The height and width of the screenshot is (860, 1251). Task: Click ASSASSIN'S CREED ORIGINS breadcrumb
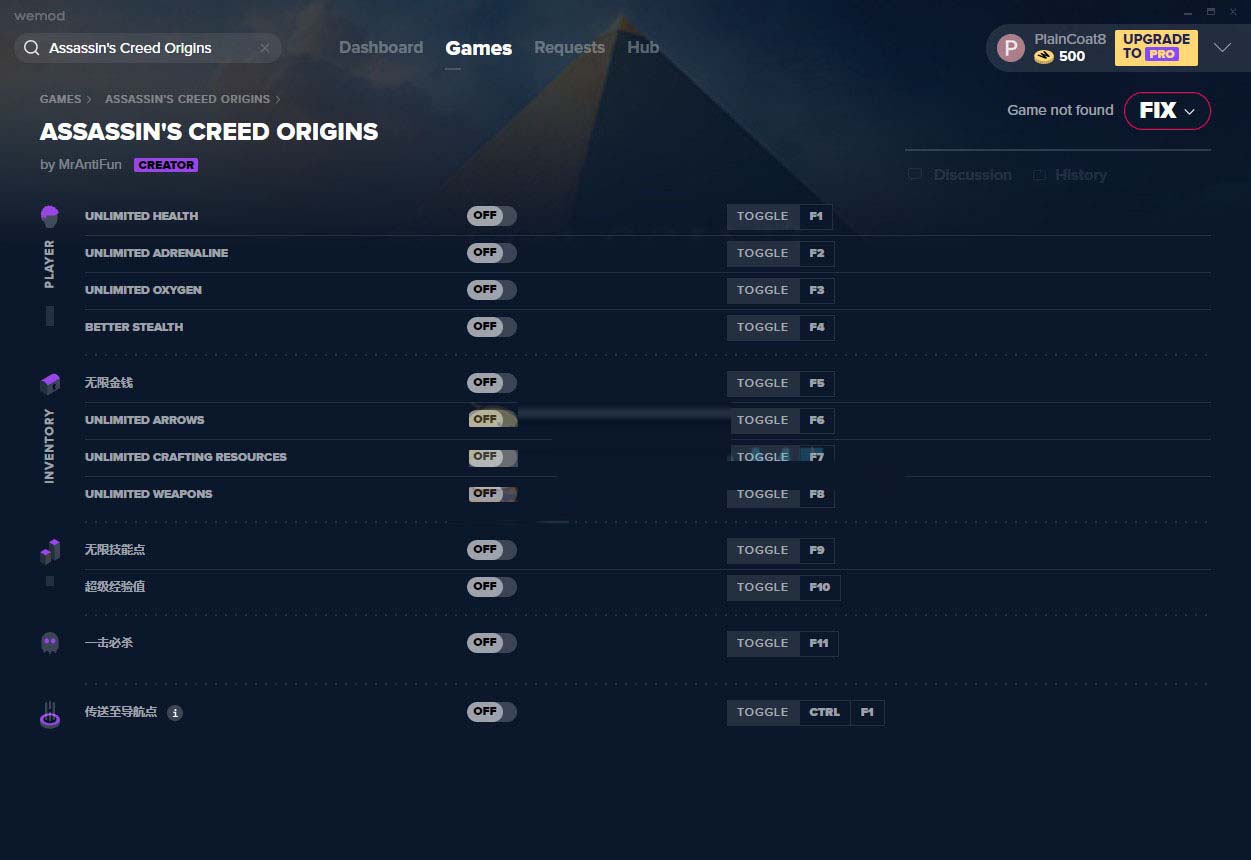[x=187, y=99]
